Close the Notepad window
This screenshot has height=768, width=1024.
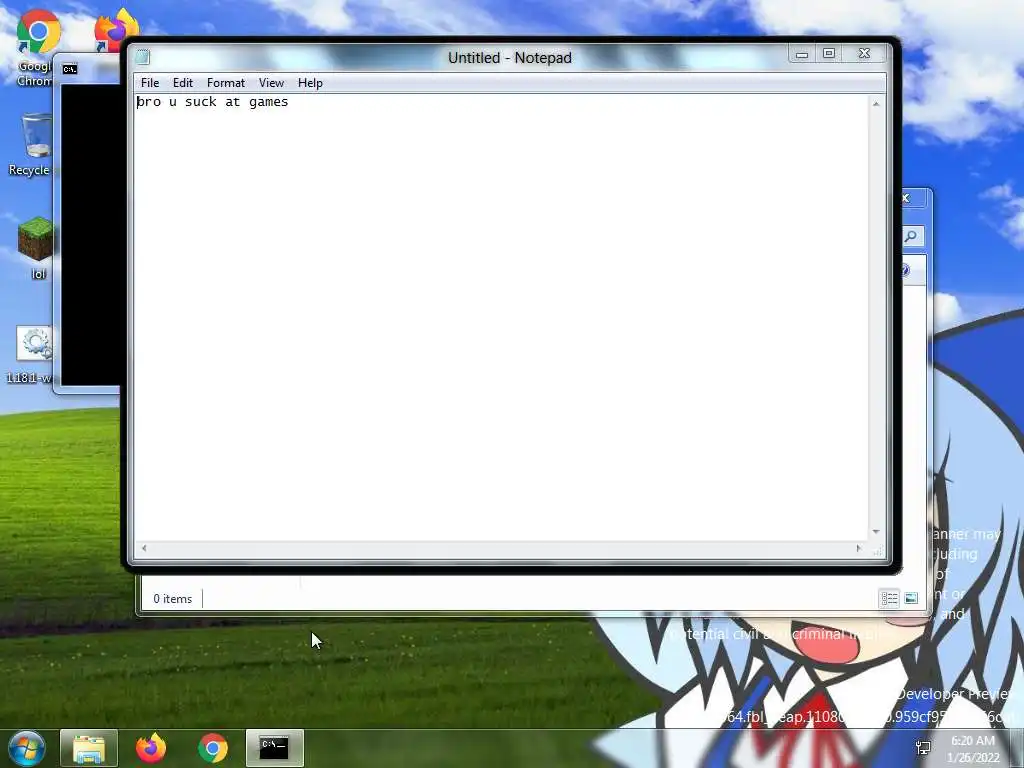(x=865, y=54)
